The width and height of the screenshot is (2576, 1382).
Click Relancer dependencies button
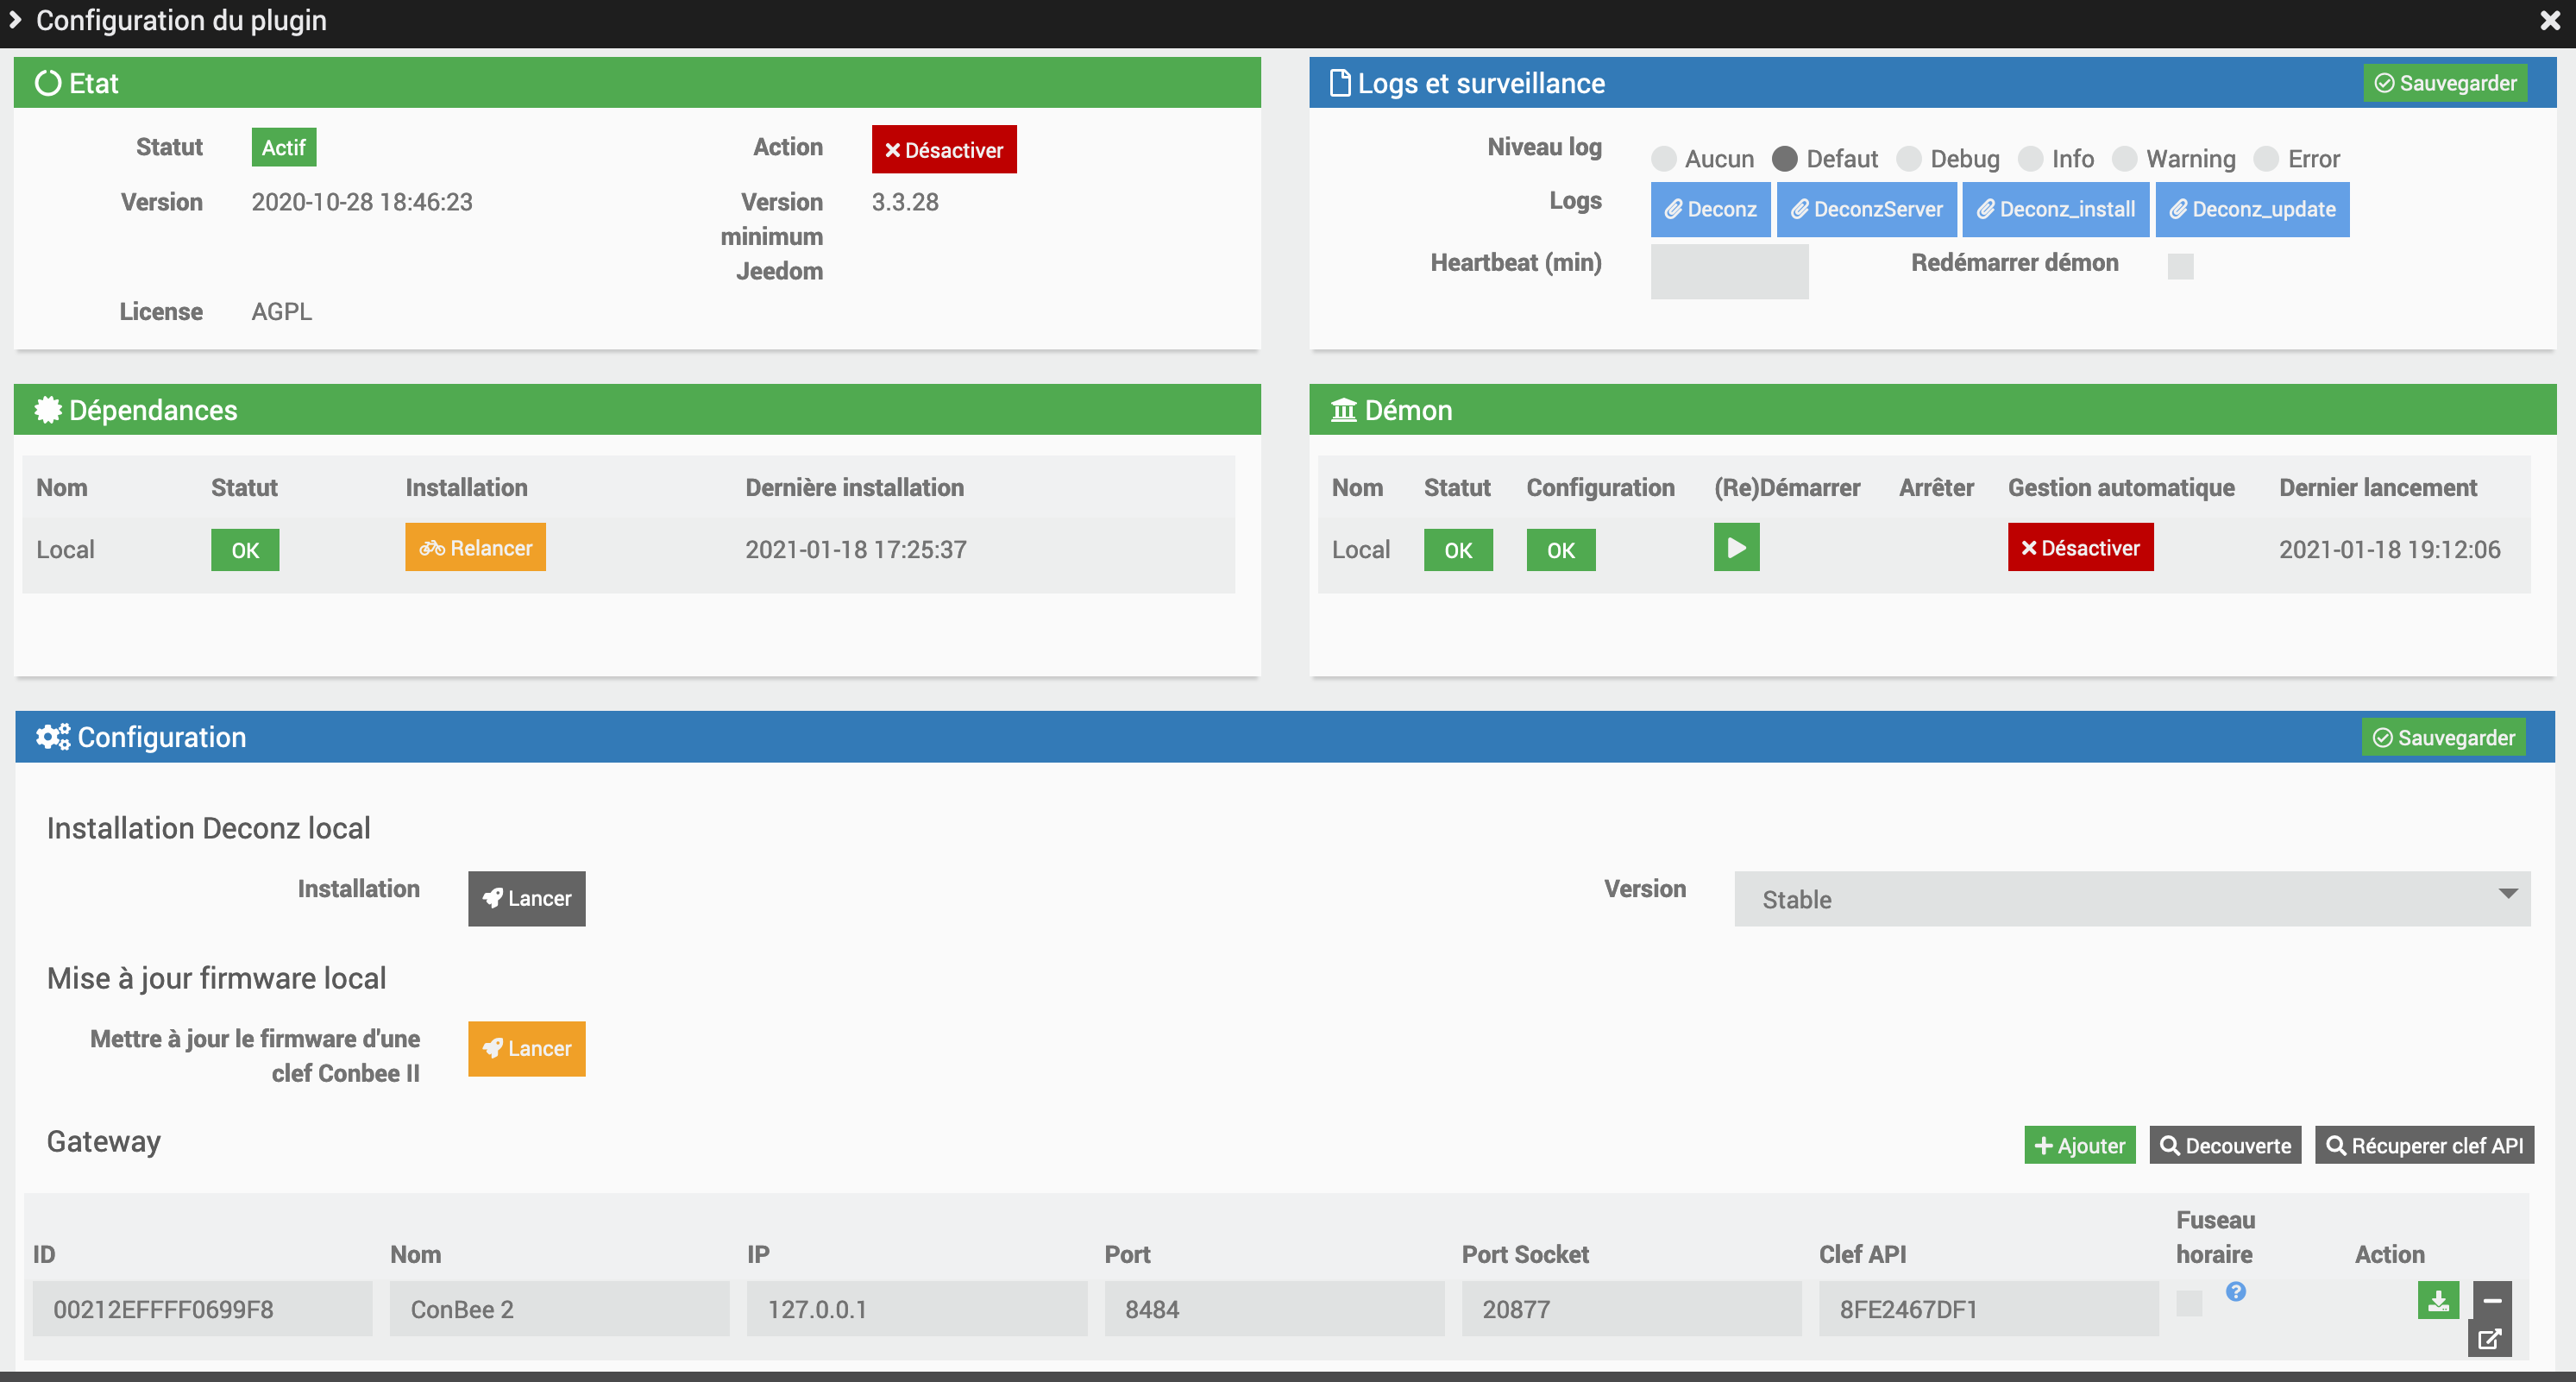(475, 548)
